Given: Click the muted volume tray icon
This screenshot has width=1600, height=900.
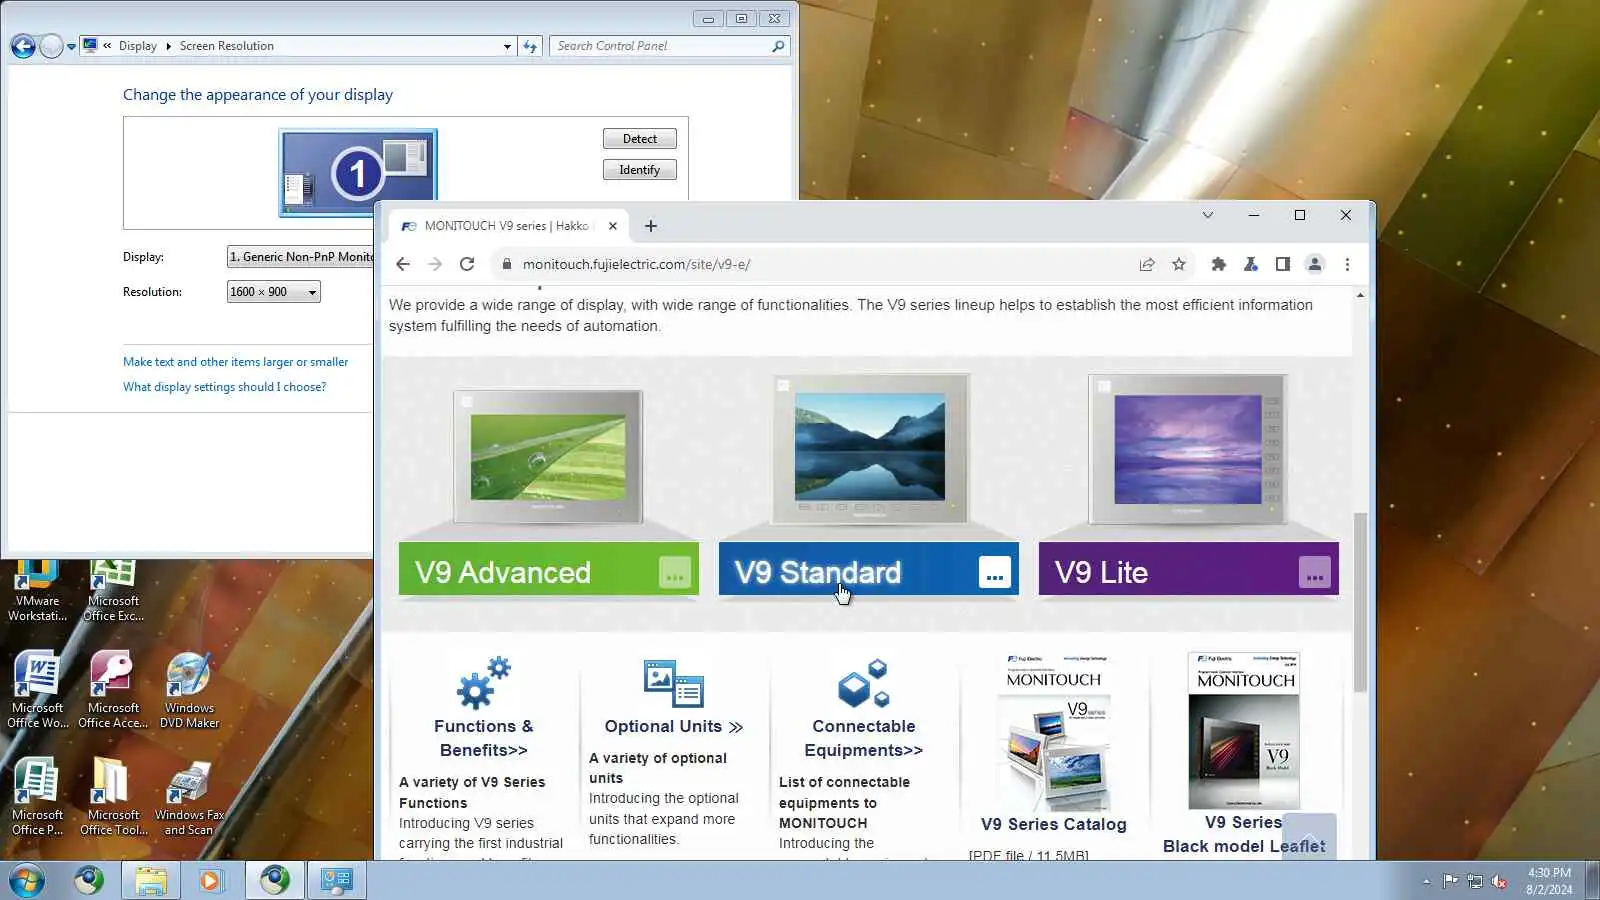Looking at the screenshot, I should pyautogui.click(x=1499, y=881).
